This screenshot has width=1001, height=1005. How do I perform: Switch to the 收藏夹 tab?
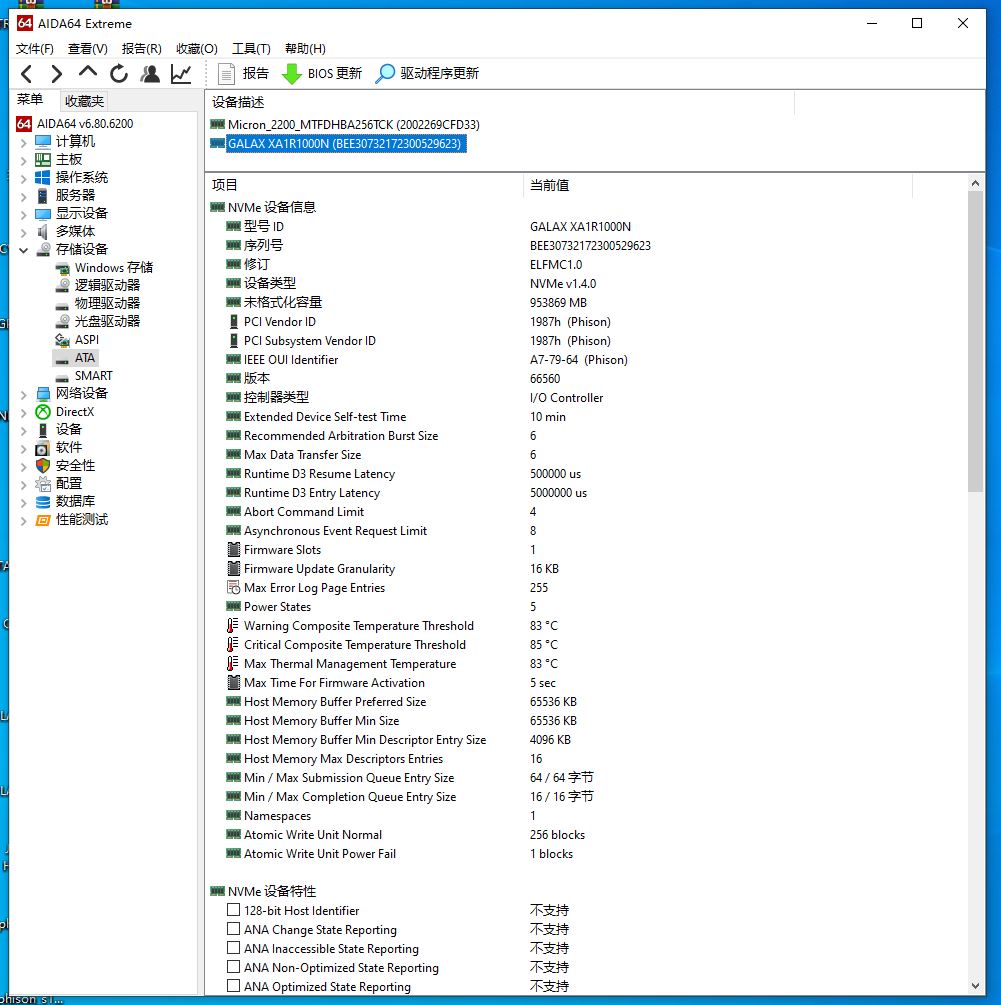84,101
